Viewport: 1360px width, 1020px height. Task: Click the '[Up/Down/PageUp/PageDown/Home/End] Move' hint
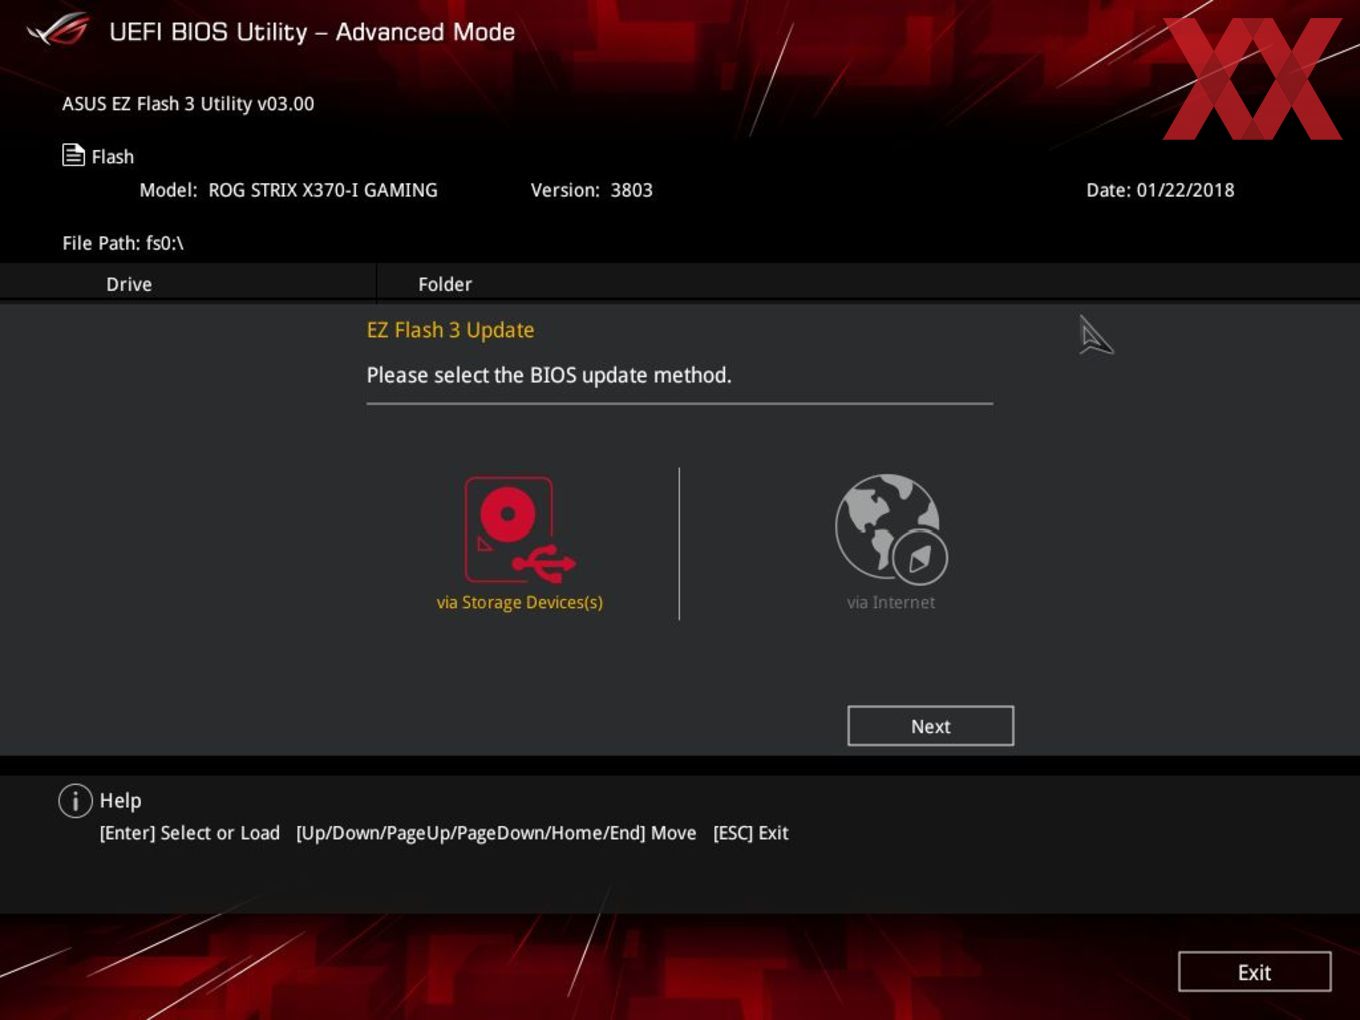point(496,833)
